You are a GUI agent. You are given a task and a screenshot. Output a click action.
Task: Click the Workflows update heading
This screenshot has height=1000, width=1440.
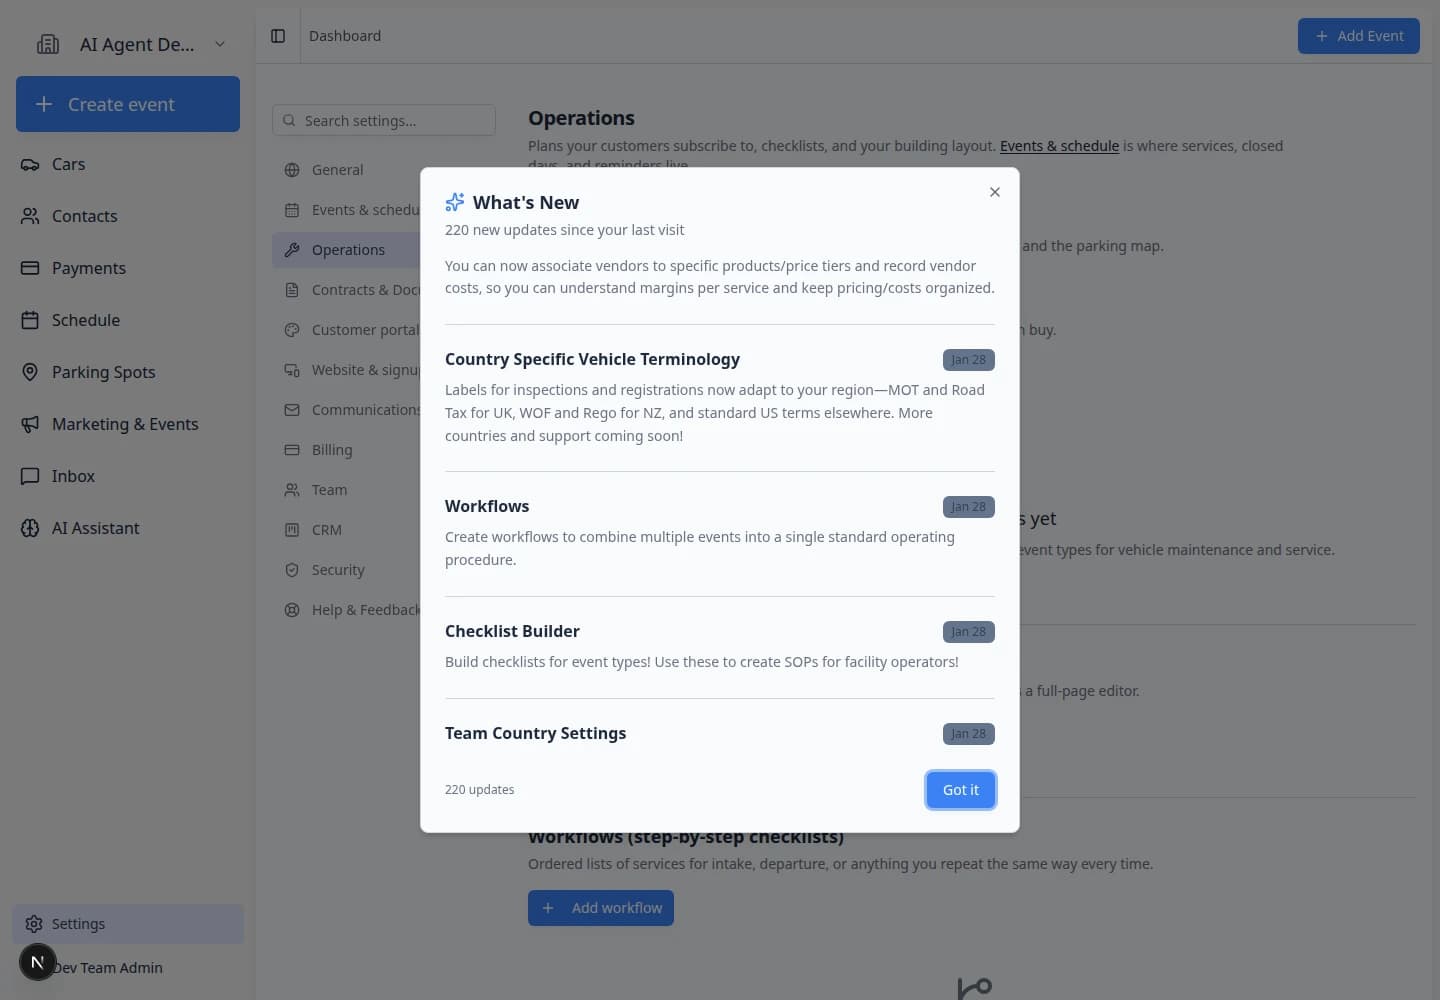click(x=487, y=506)
